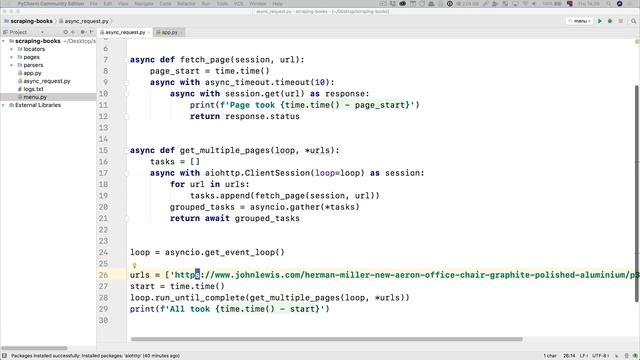Screen dimensions: 640x360
Task: Select the locators folder row
Action: click(x=48, y=49)
